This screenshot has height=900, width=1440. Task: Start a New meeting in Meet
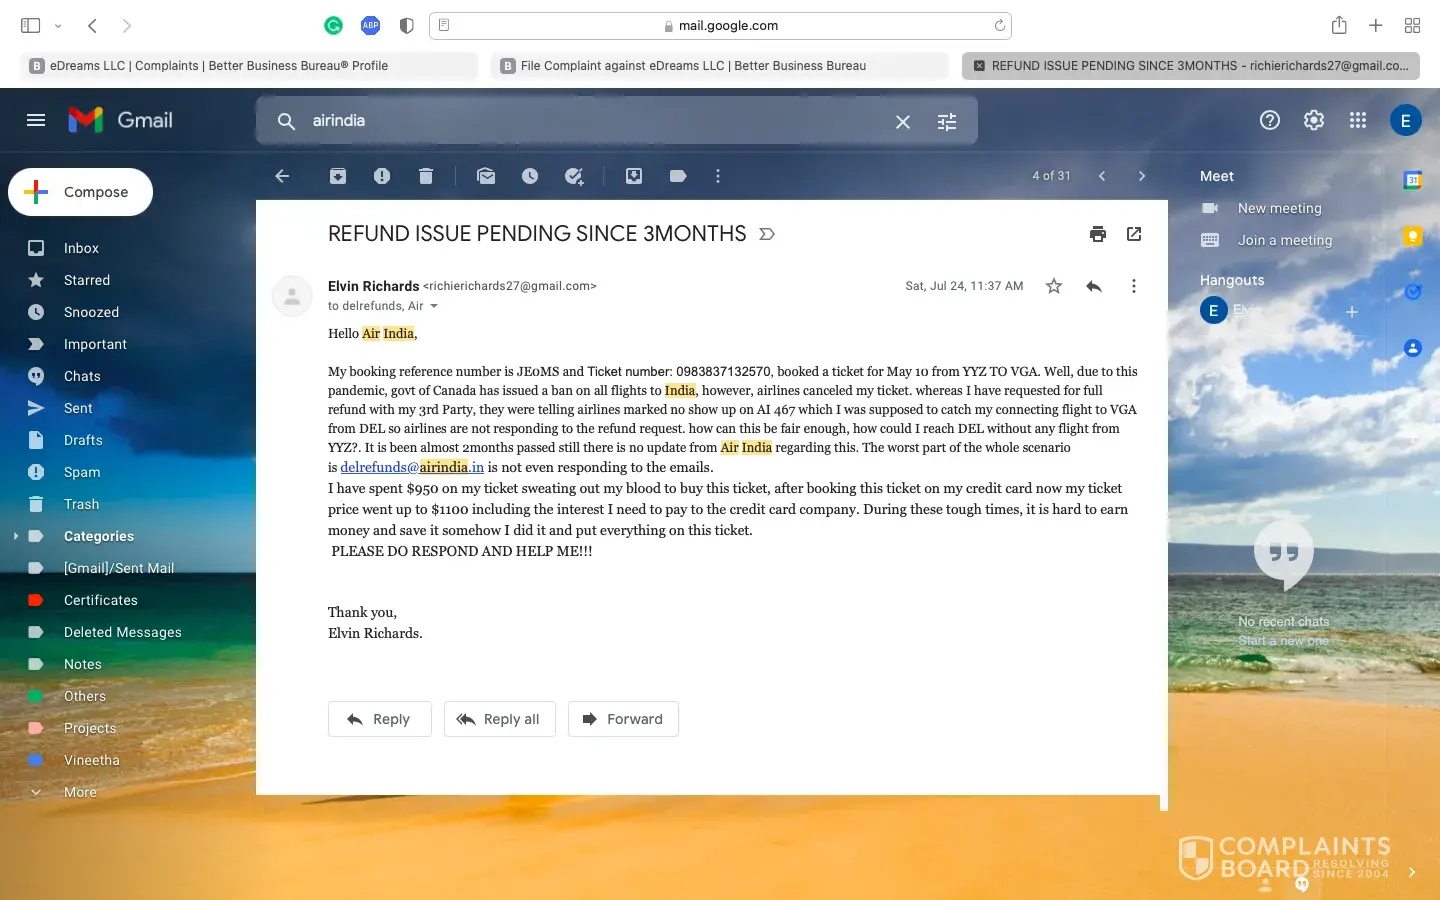(x=1280, y=208)
